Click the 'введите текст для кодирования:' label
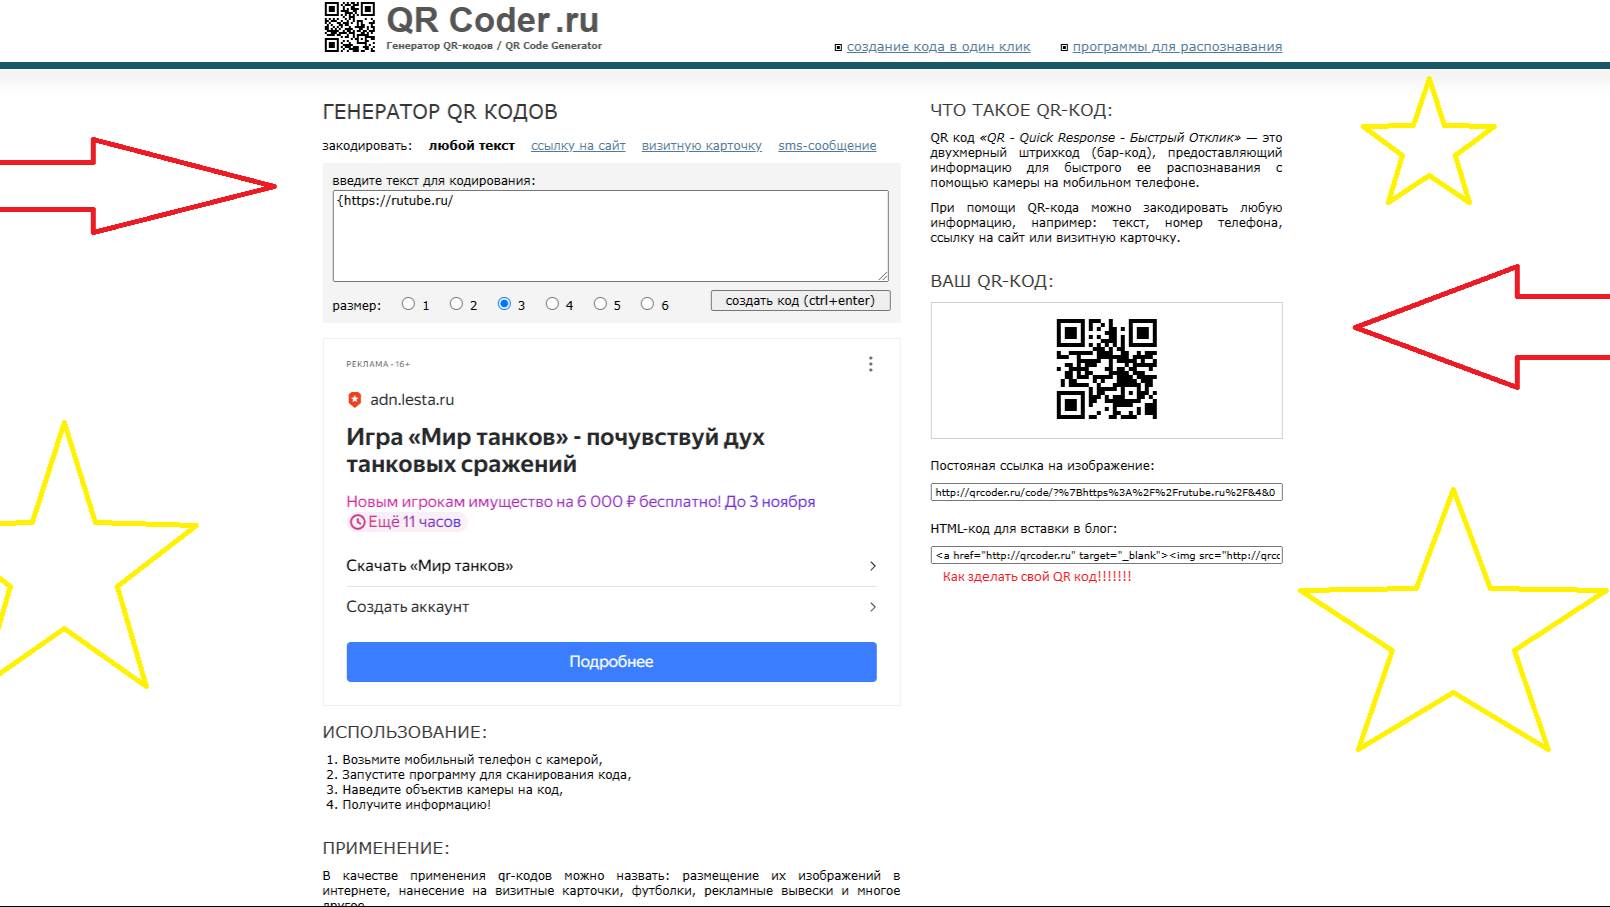This screenshot has width=1610, height=907. [434, 181]
